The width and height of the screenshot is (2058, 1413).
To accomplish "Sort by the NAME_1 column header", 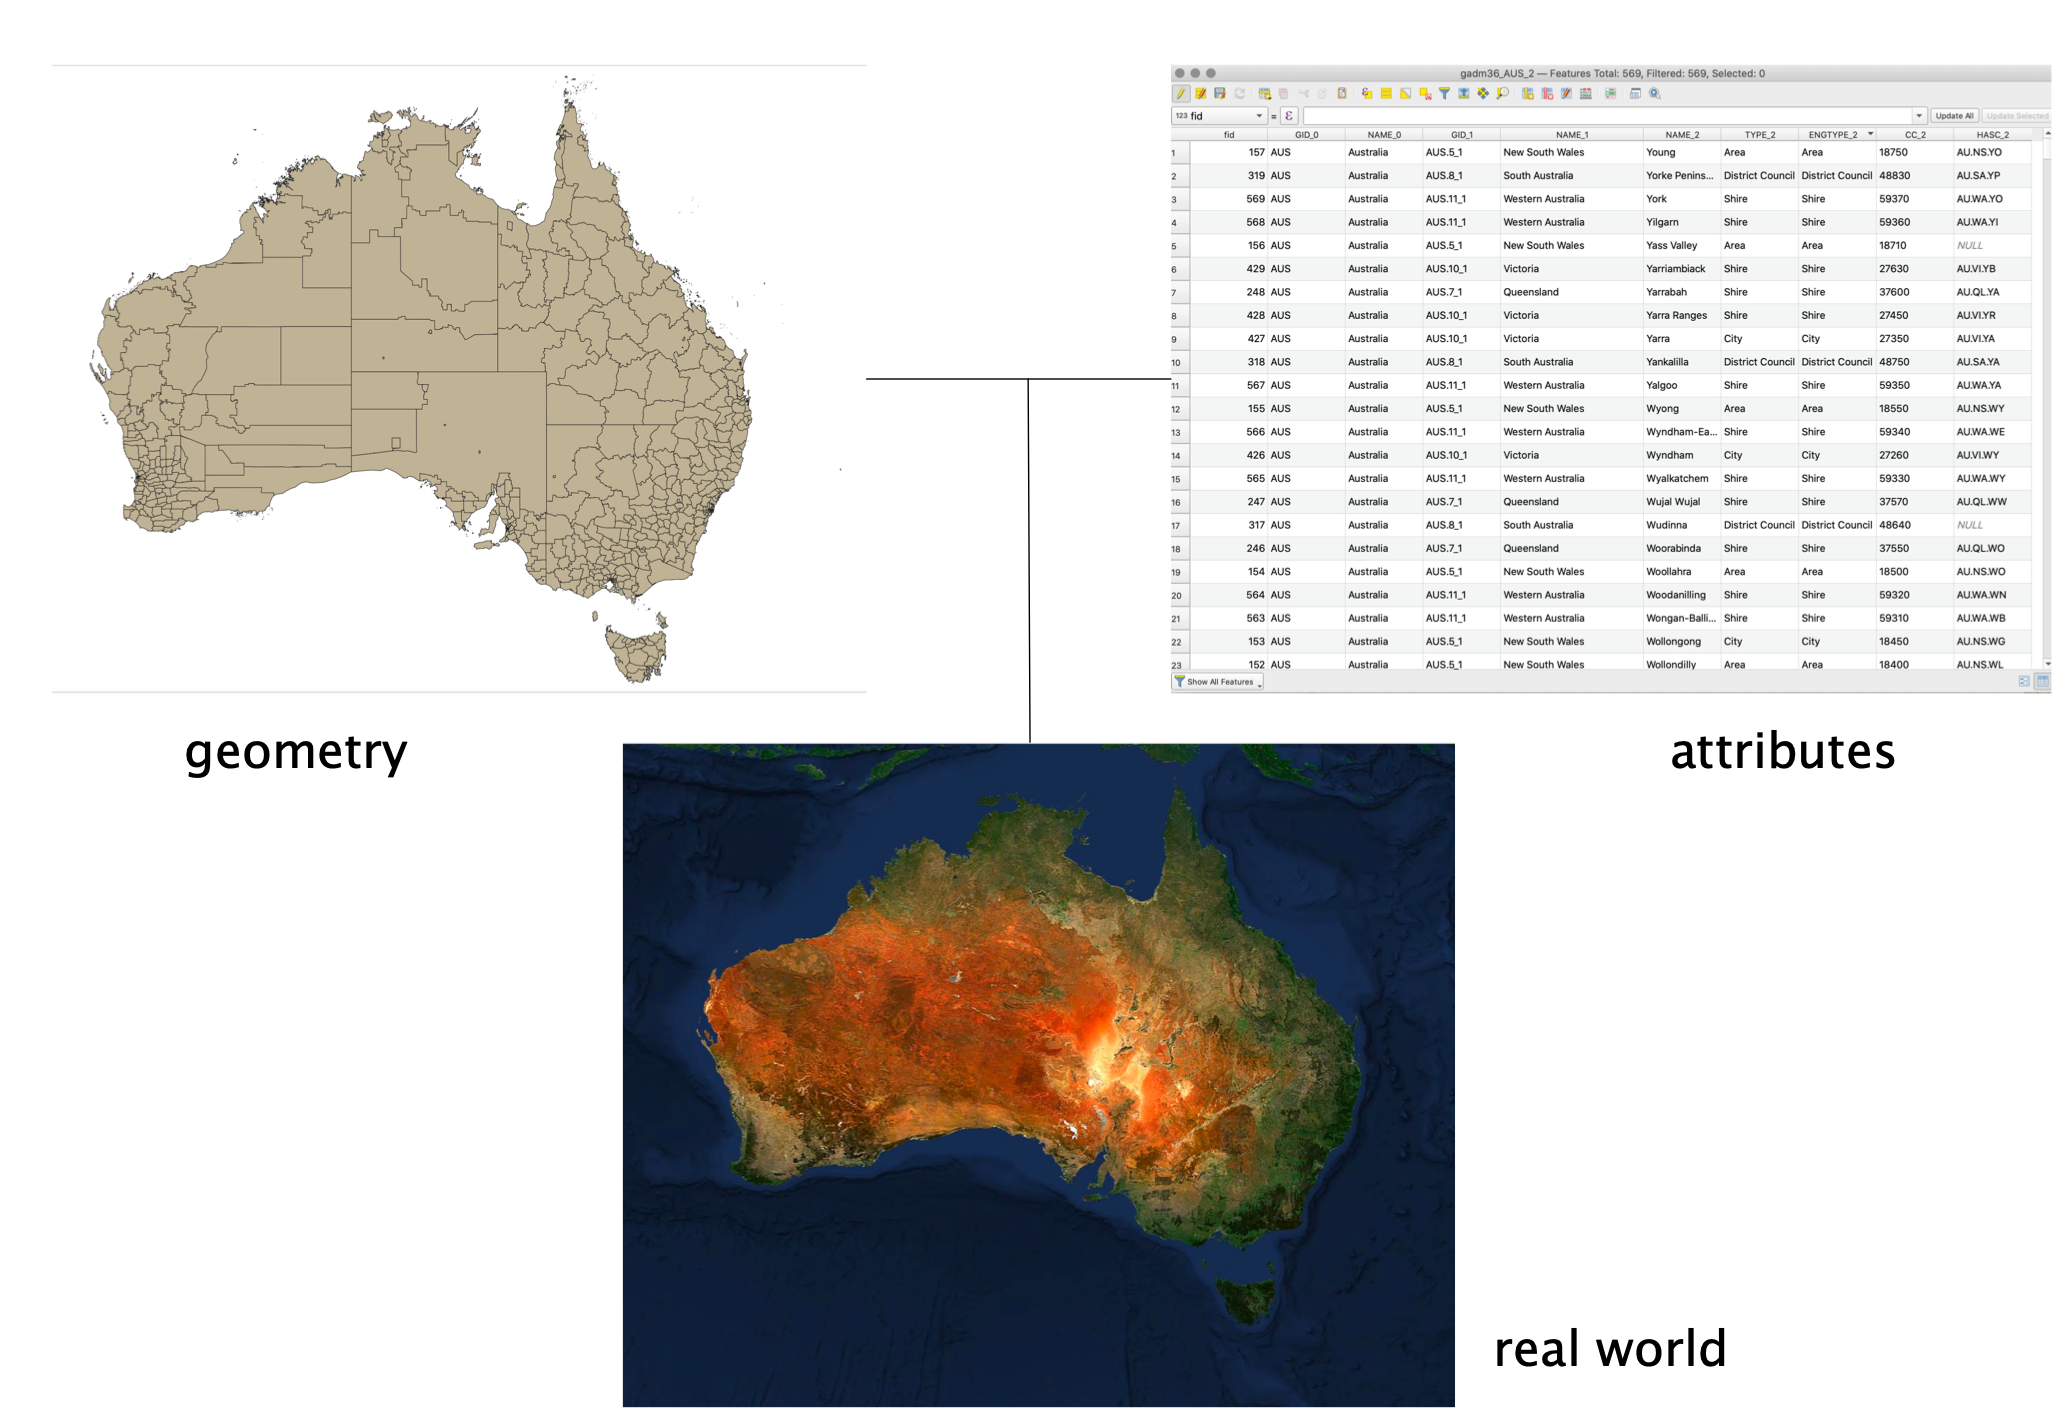I will coord(1571,135).
